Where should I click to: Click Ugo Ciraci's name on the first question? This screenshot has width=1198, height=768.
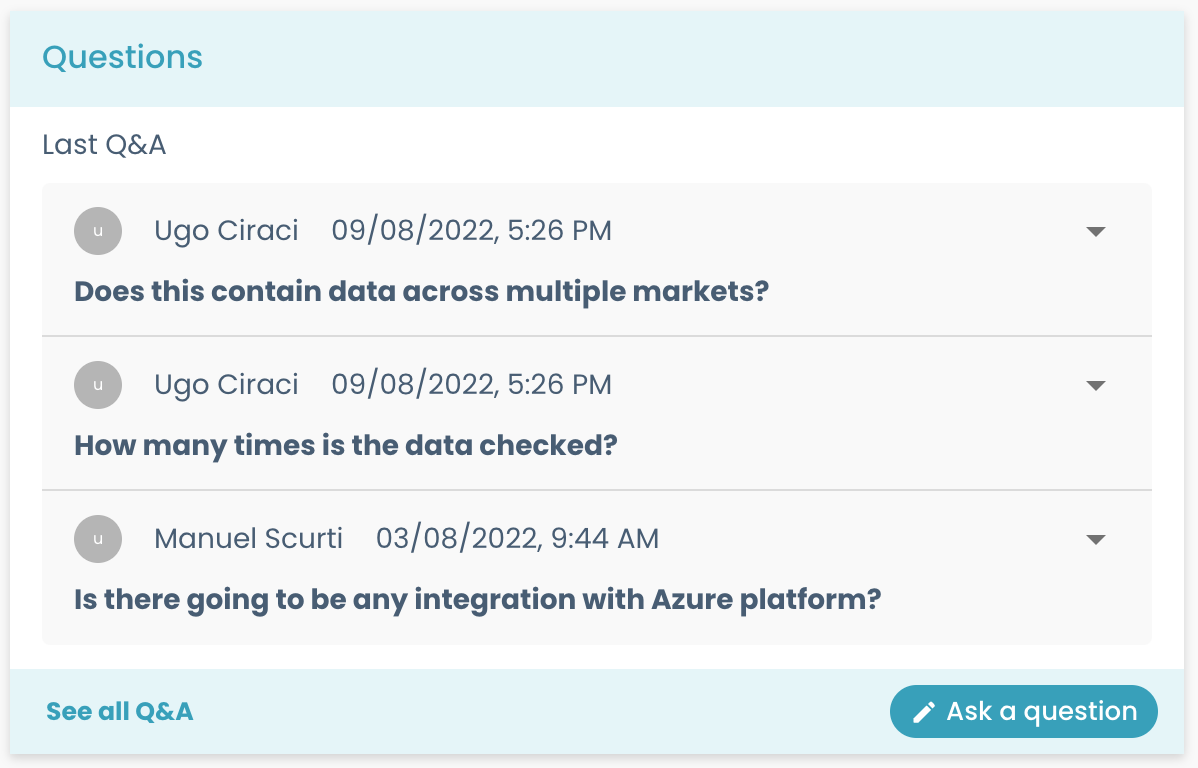[226, 230]
